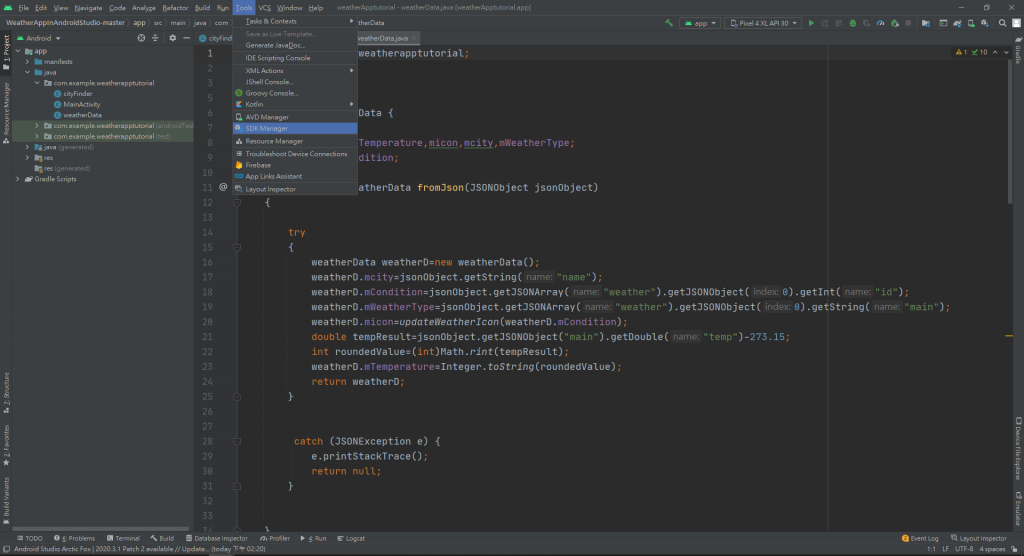The width and height of the screenshot is (1024, 556).
Task: Click the Run Anything window icon in toolbar
Action: pyautogui.click(x=943, y=23)
